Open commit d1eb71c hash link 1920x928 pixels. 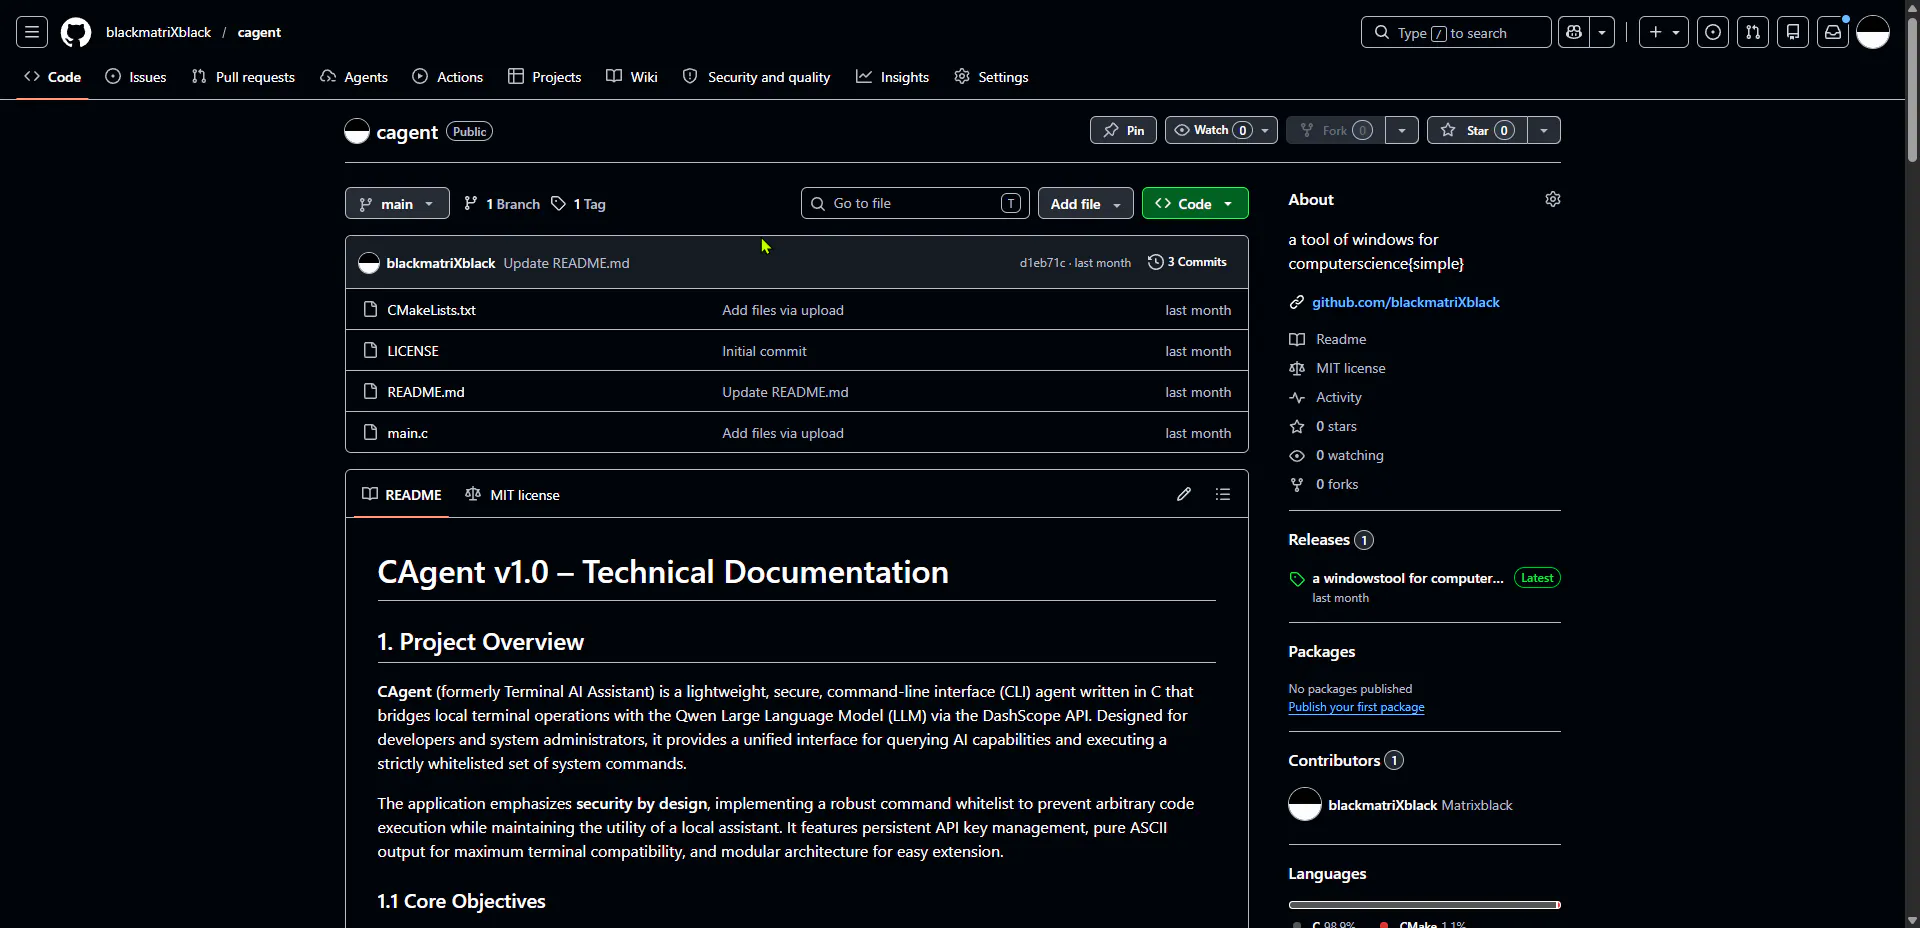click(1042, 263)
